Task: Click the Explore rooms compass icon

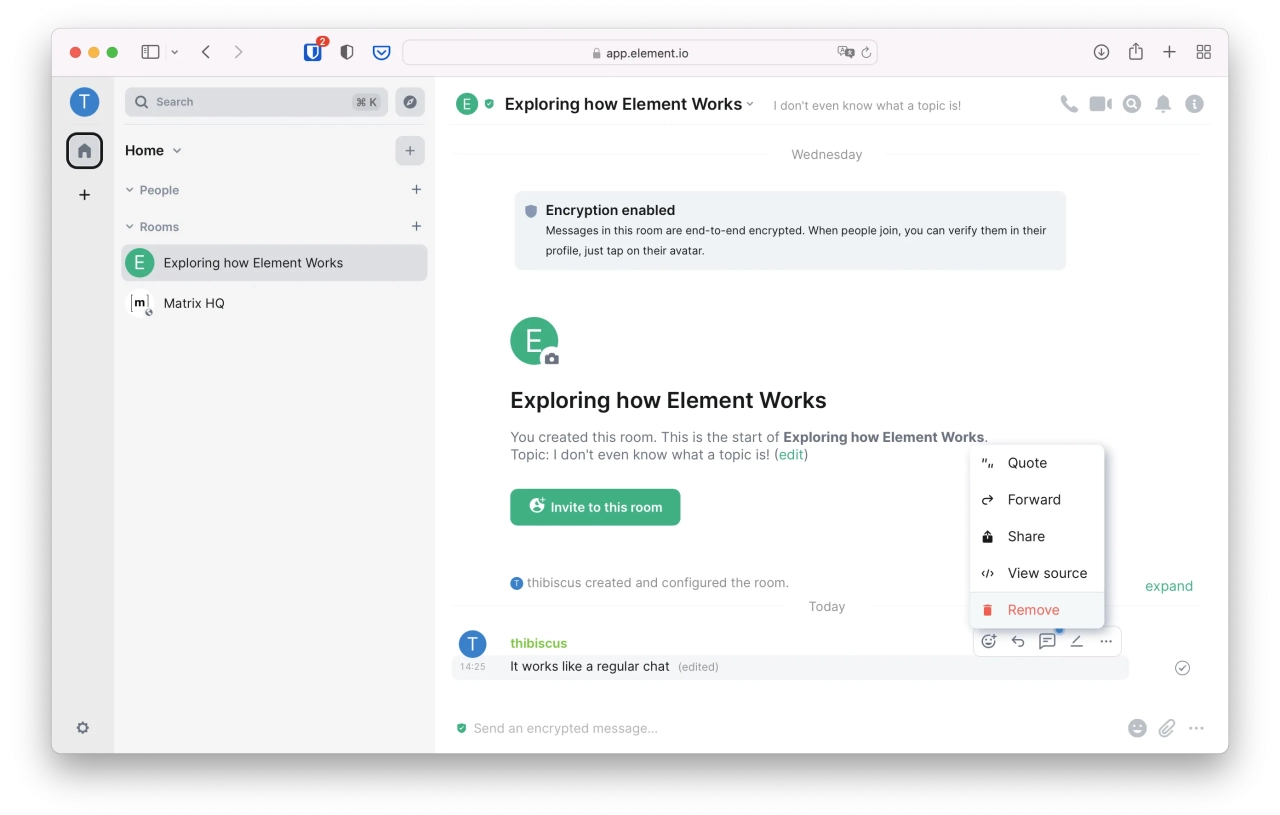Action: click(x=410, y=102)
